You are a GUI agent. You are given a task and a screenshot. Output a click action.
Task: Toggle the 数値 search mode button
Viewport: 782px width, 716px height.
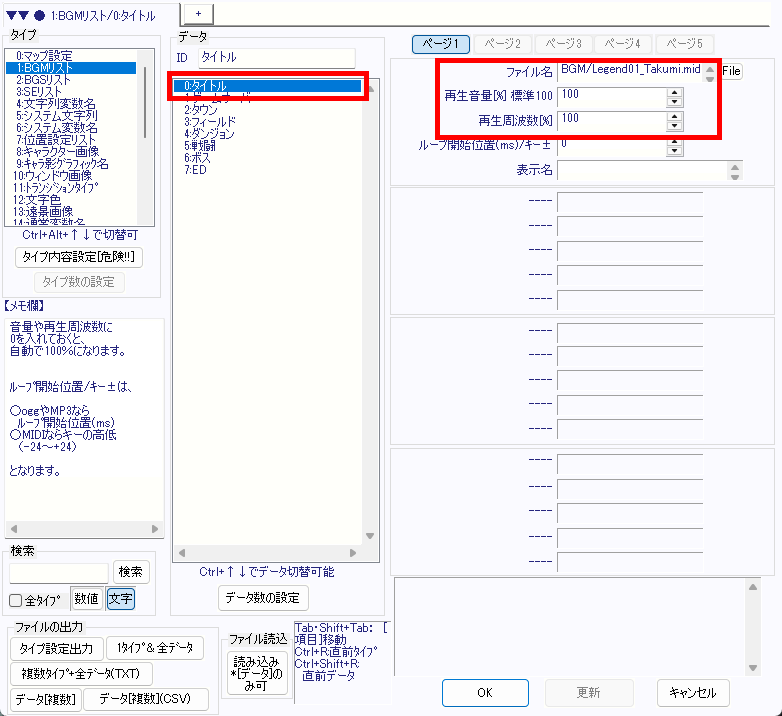tap(87, 599)
